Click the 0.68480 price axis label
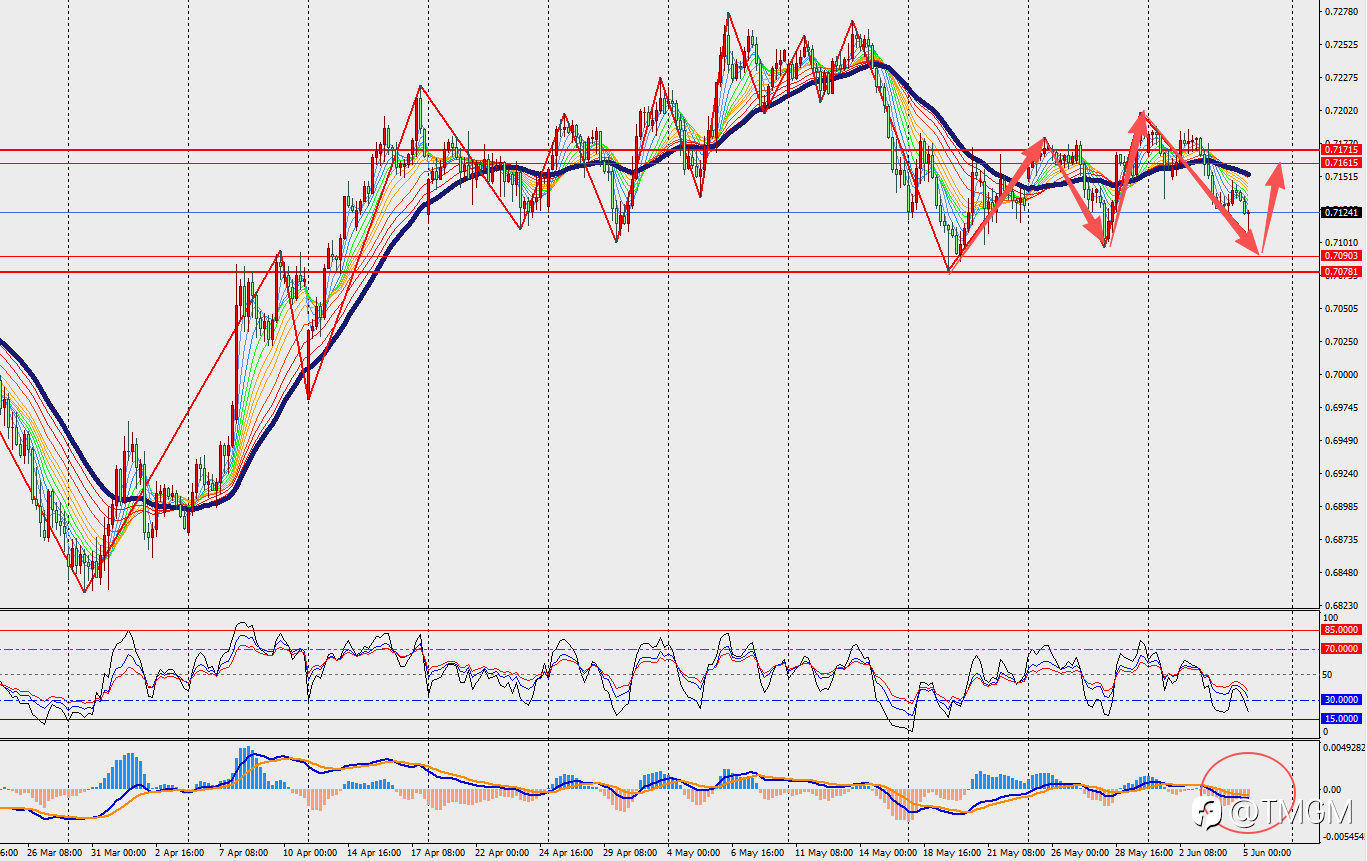This screenshot has height=861, width=1367. 1340,573
